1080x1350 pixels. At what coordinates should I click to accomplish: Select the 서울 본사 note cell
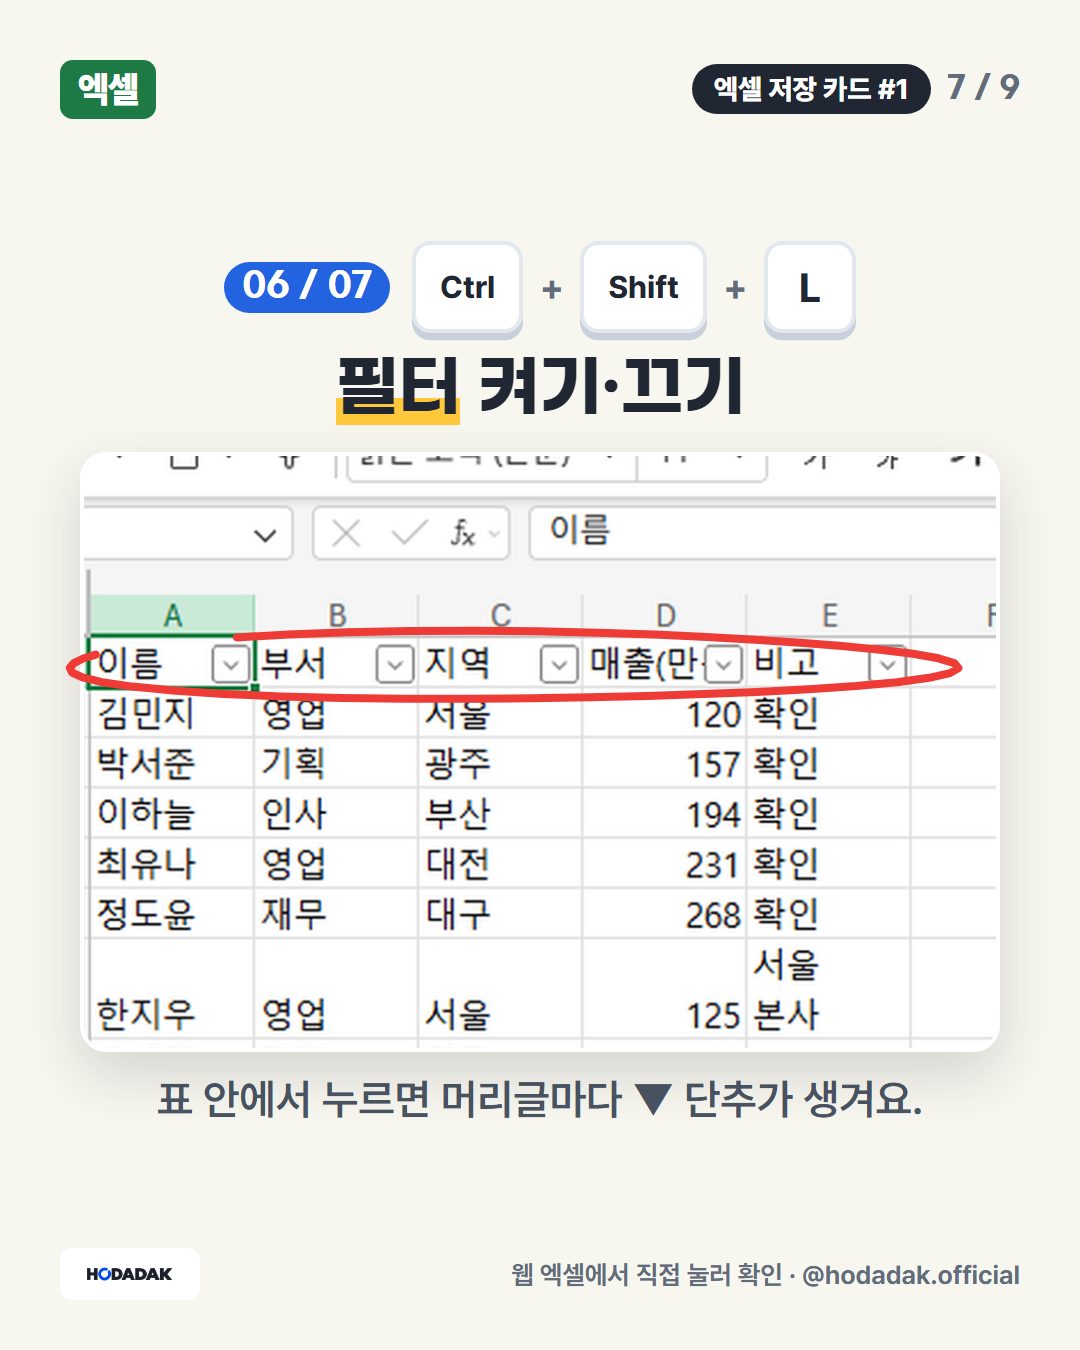pyautogui.click(x=829, y=990)
